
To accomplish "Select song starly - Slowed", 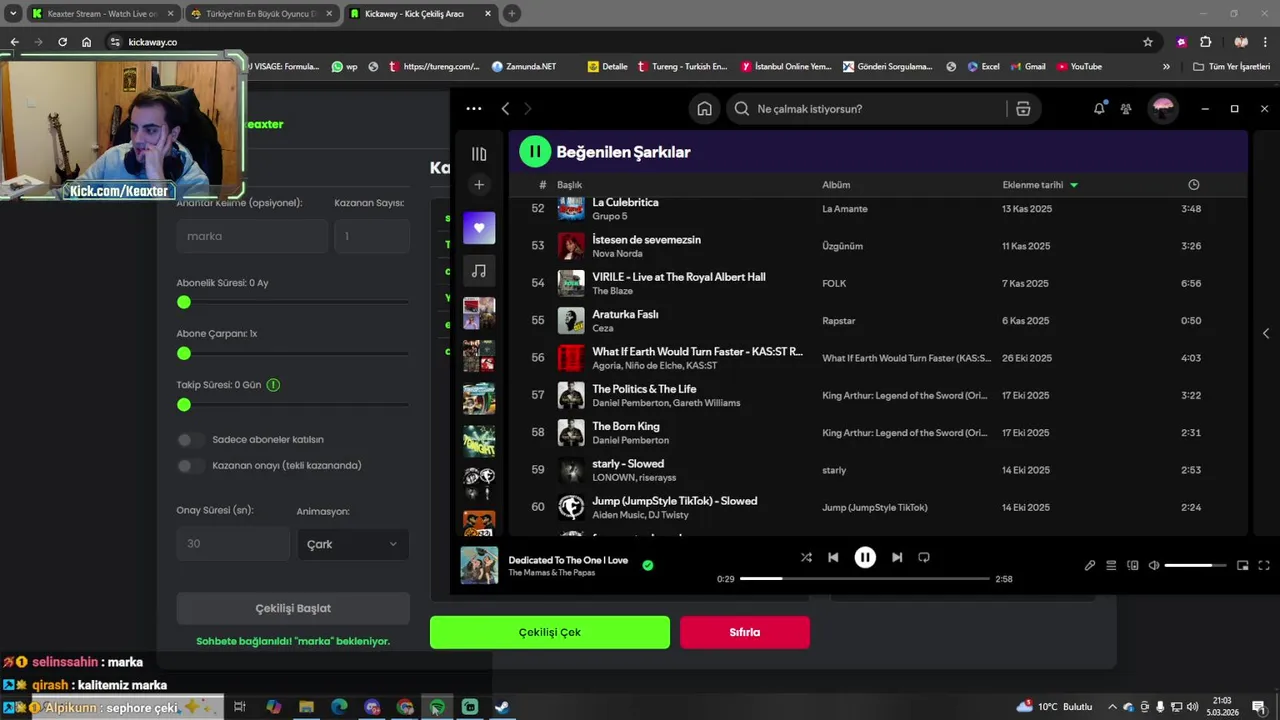I will pyautogui.click(x=628, y=463).
